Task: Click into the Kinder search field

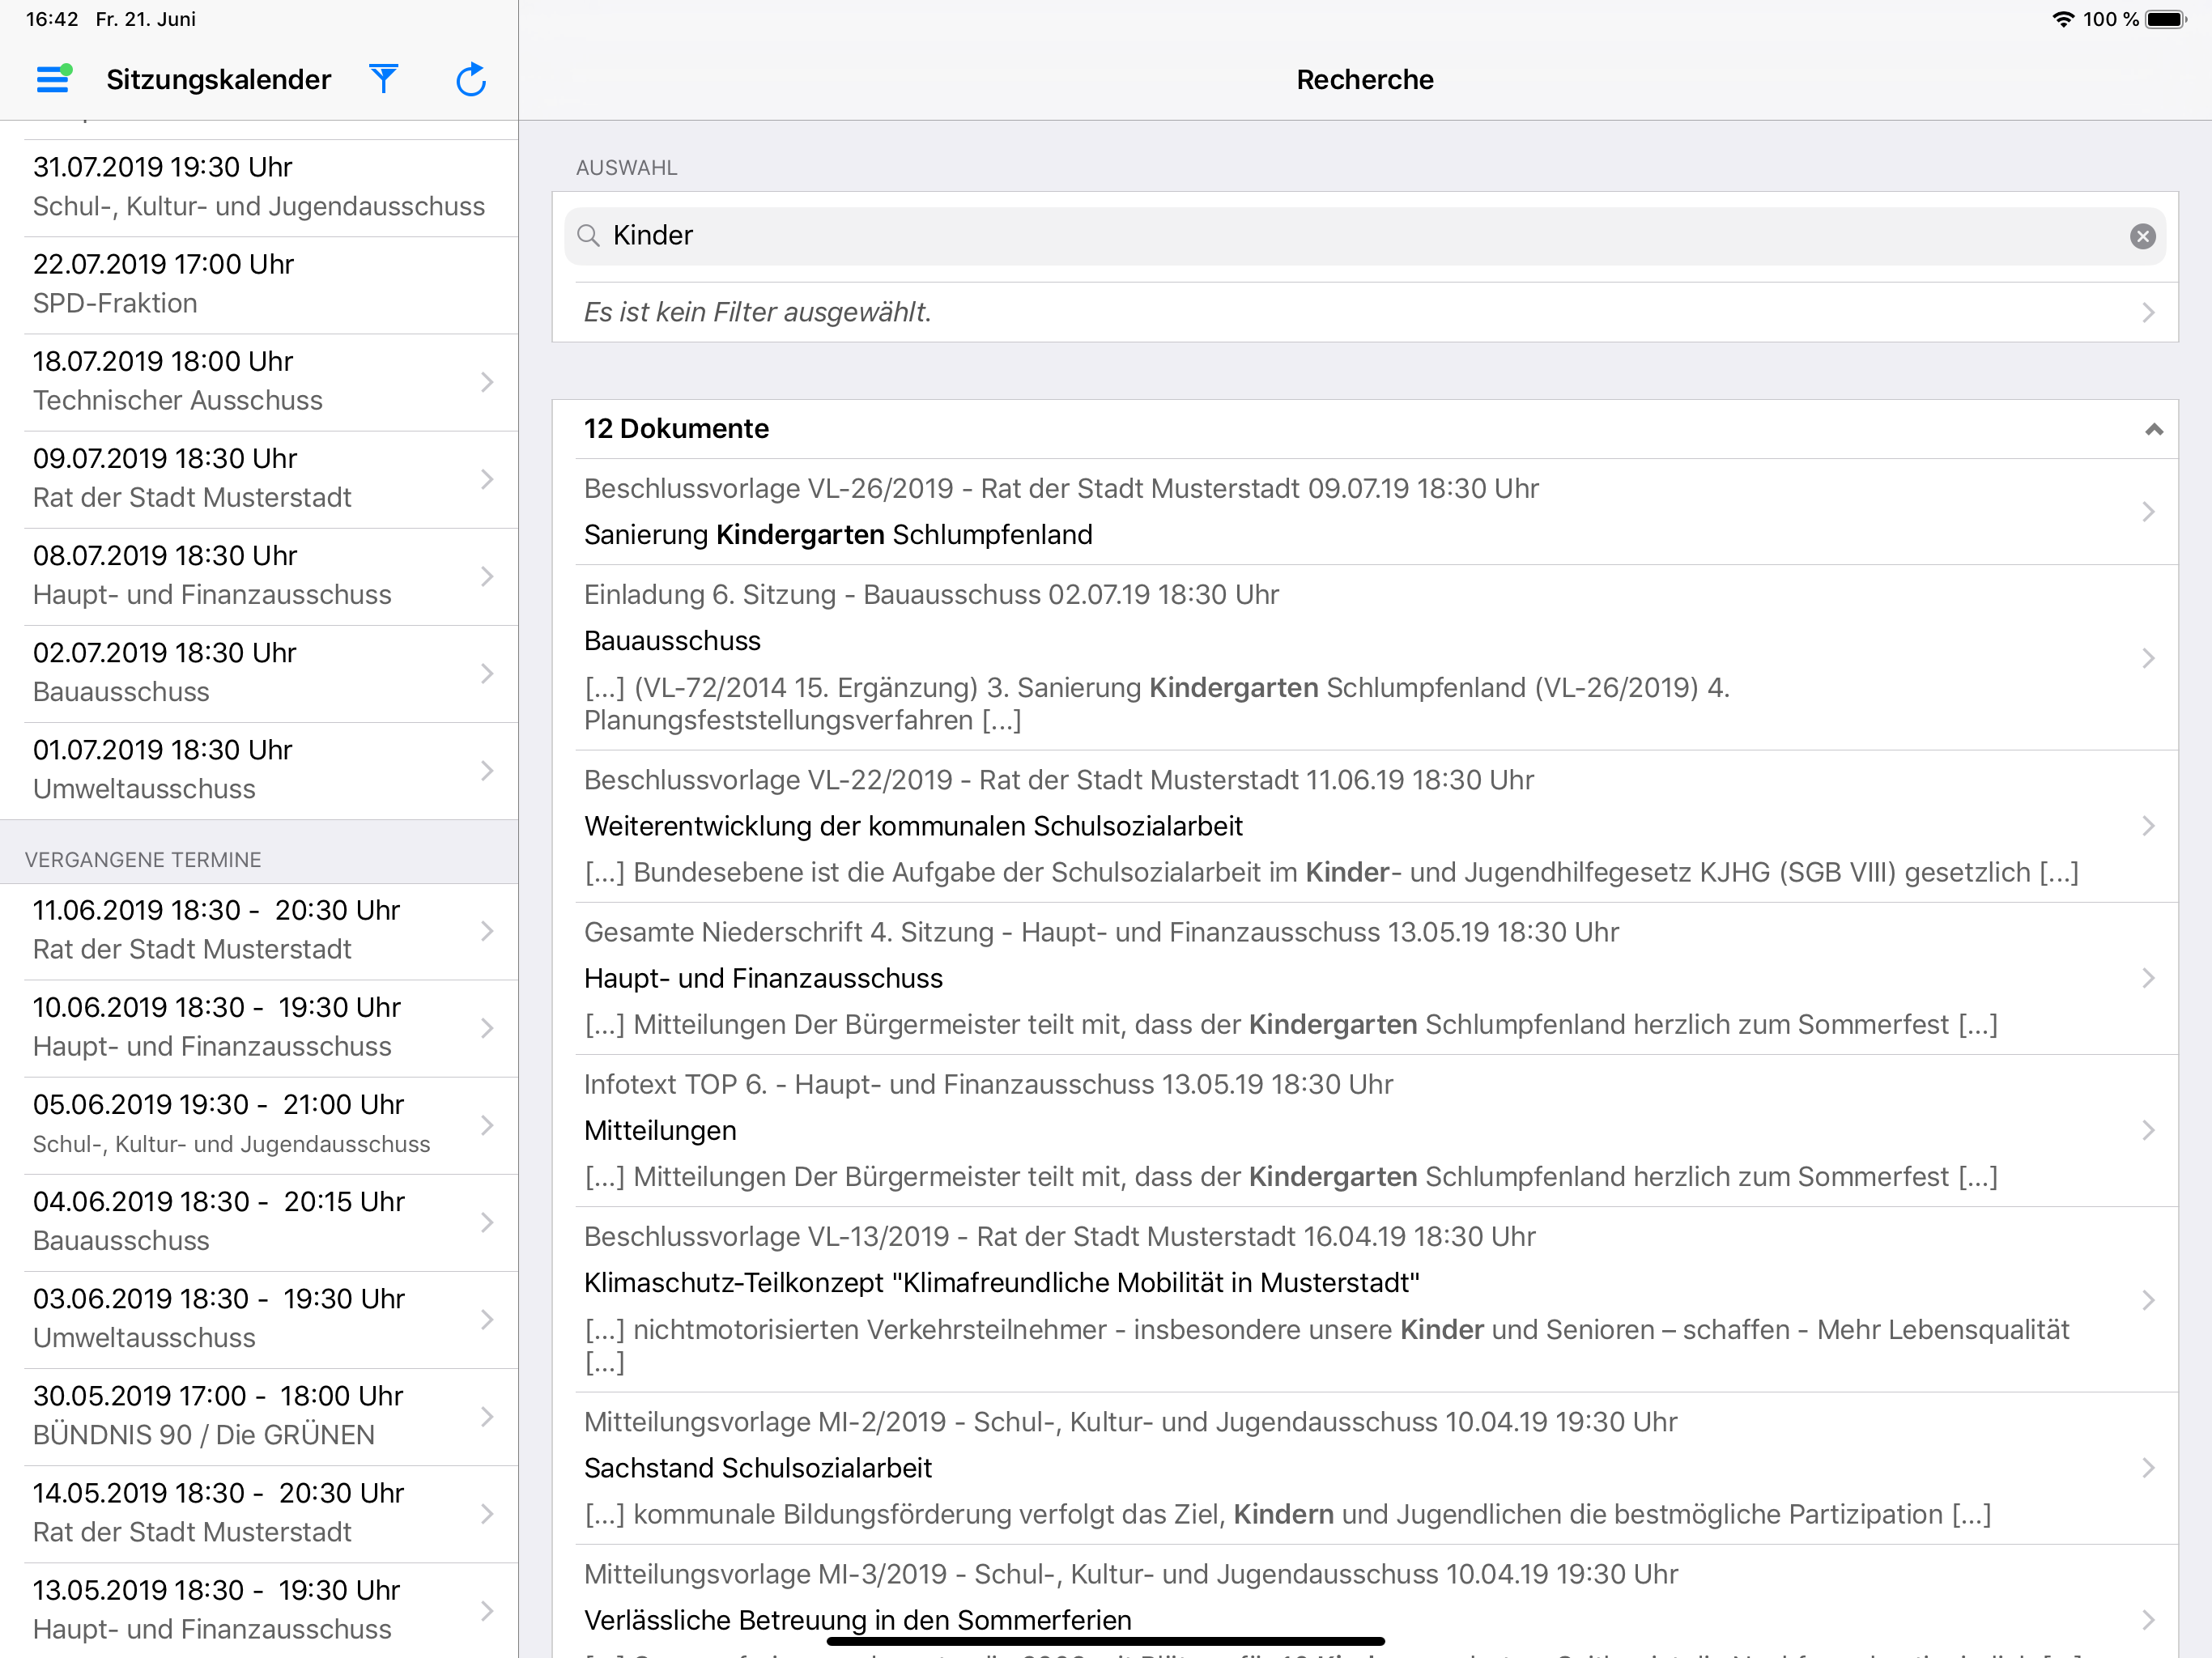Action: point(1365,236)
